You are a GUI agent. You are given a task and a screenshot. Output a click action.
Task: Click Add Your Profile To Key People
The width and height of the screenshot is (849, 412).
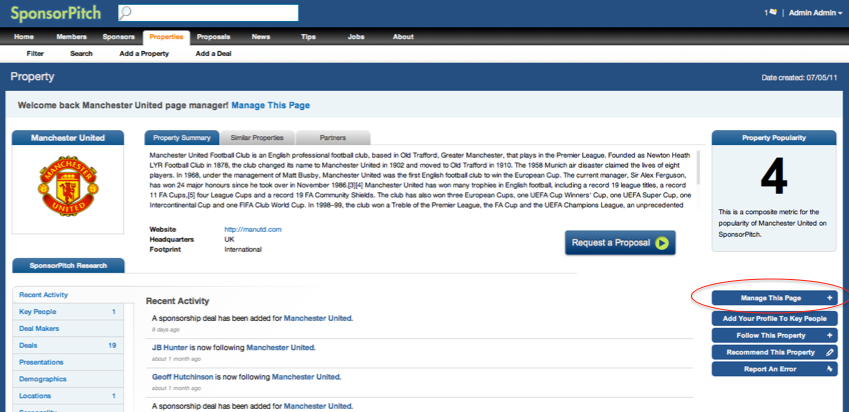tap(774, 318)
